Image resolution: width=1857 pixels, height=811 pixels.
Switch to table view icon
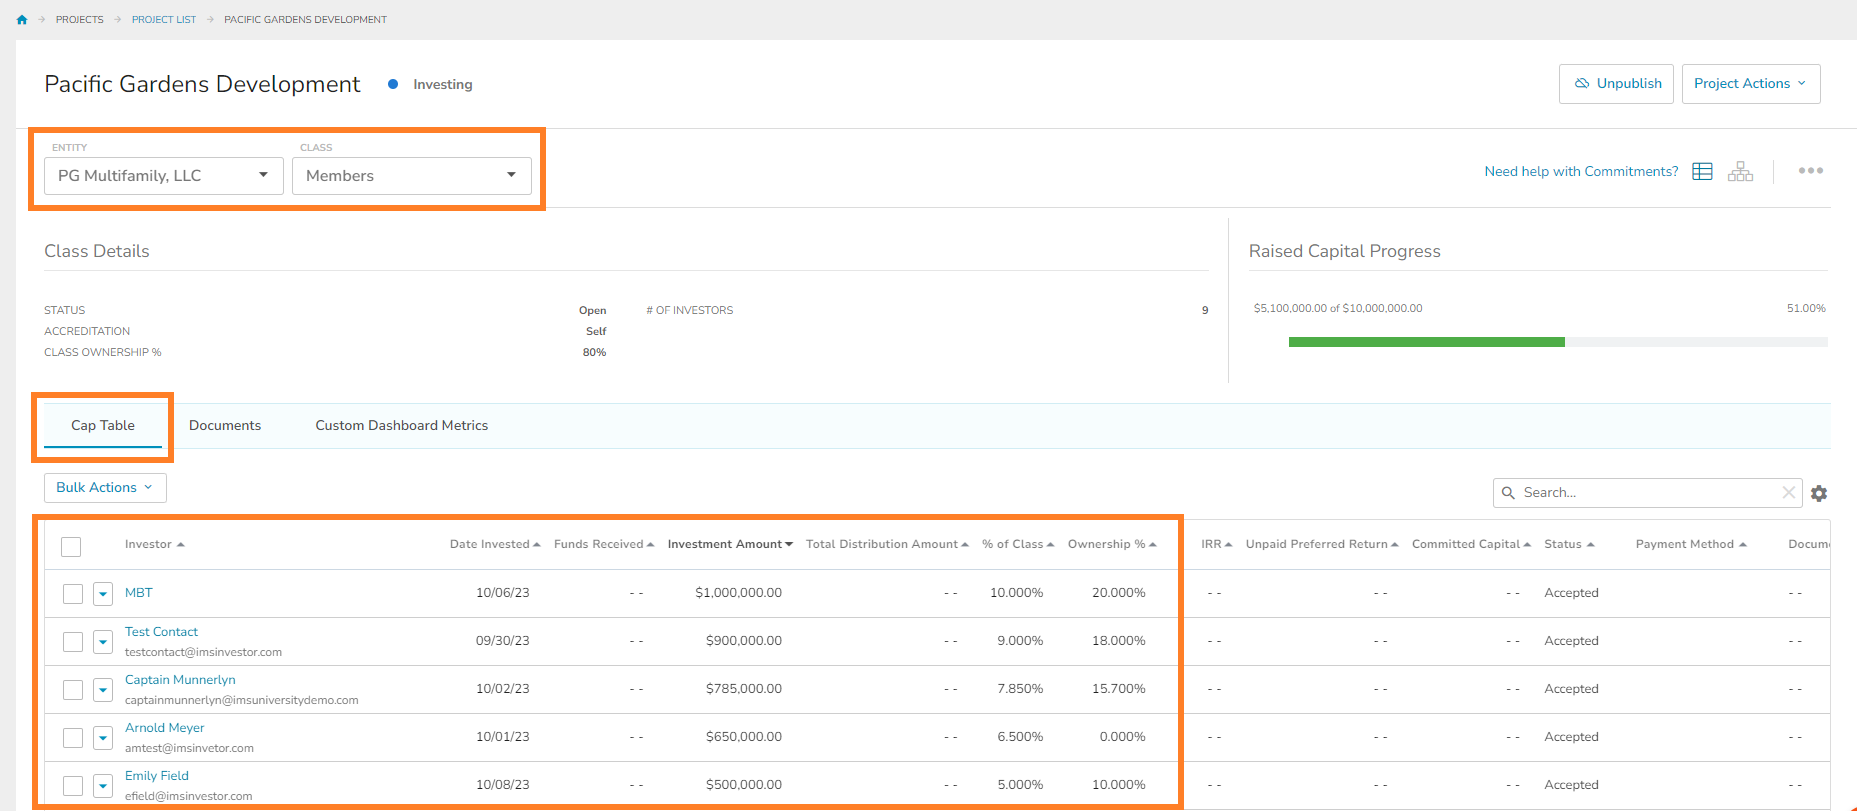(x=1702, y=171)
